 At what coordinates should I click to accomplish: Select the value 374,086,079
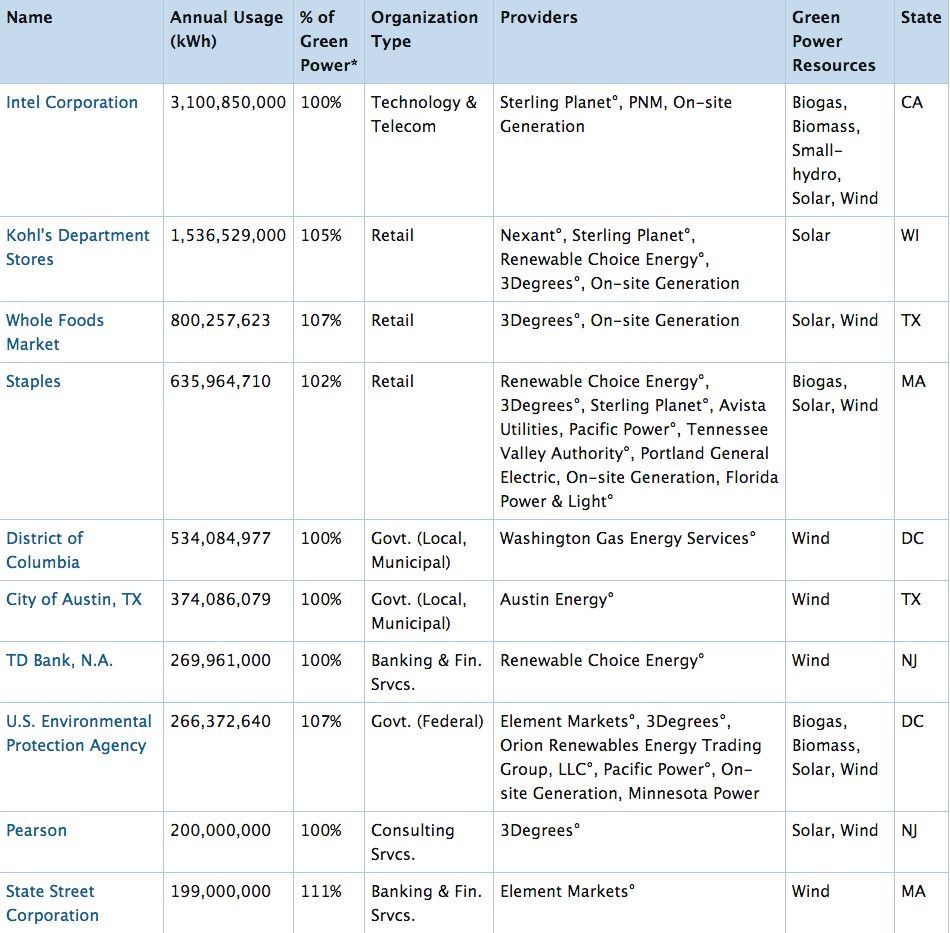[x=221, y=600]
